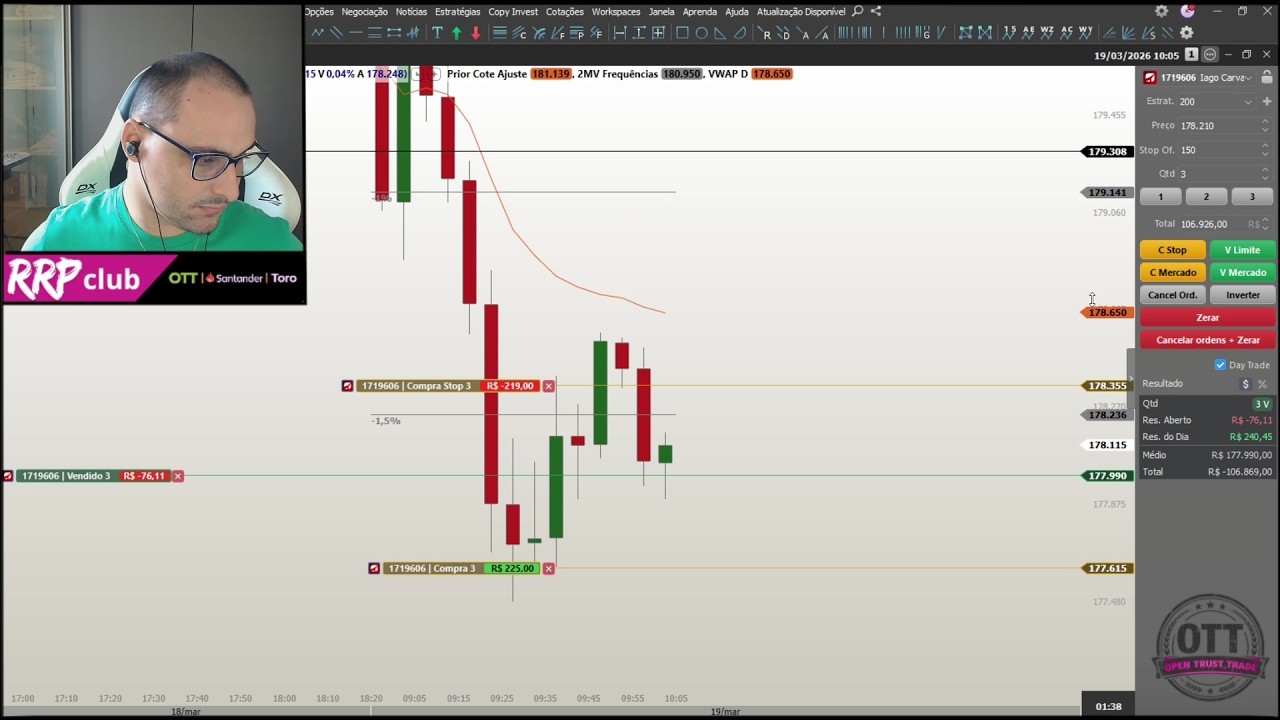This screenshot has width=1280, height=720.
Task: Click the C Stop button
Action: tap(1172, 250)
